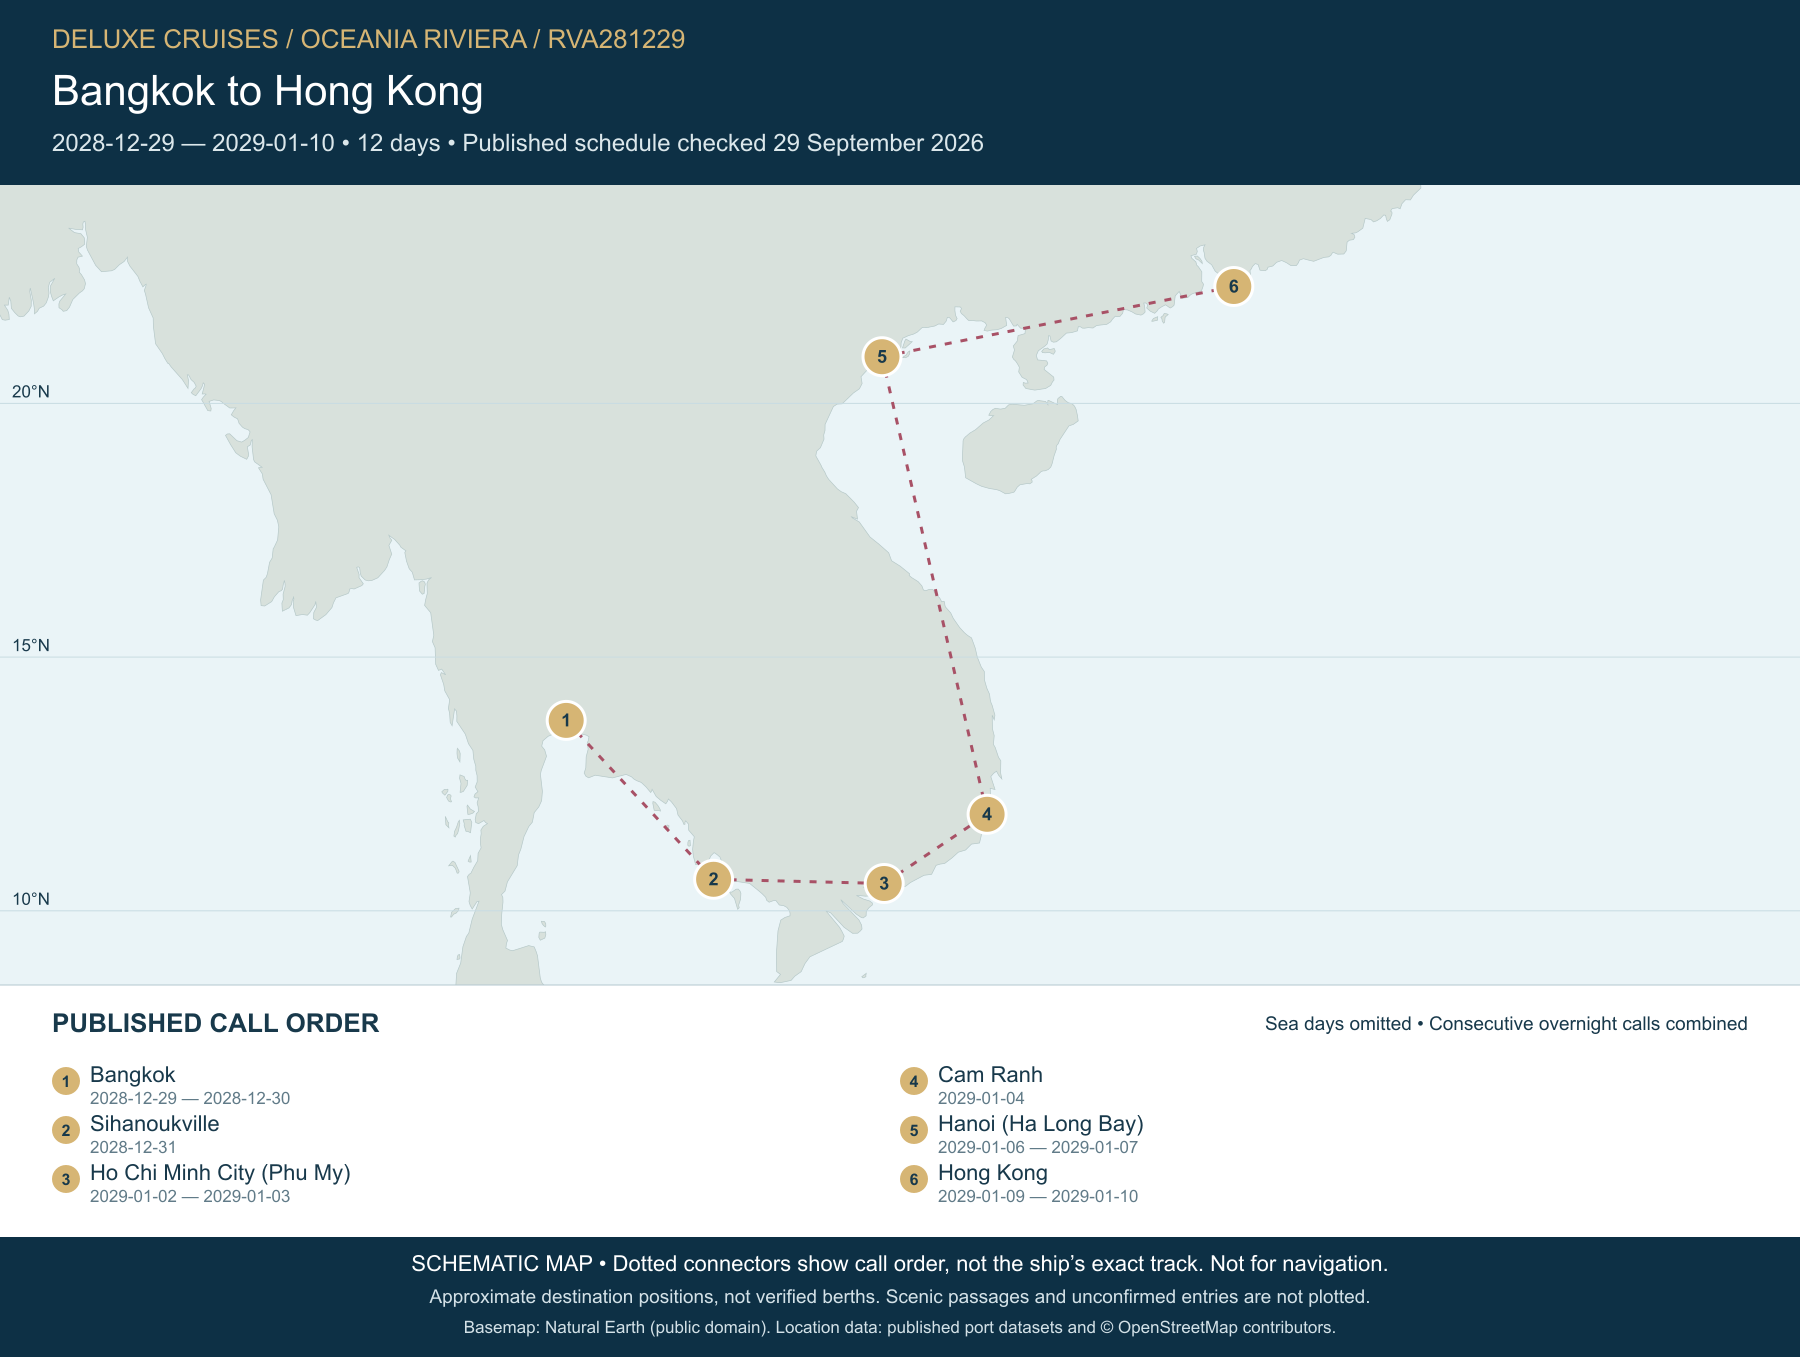The image size is (1800, 1357).
Task: Click legend badge 5 beside Hanoi
Action: pyautogui.click(x=914, y=1130)
